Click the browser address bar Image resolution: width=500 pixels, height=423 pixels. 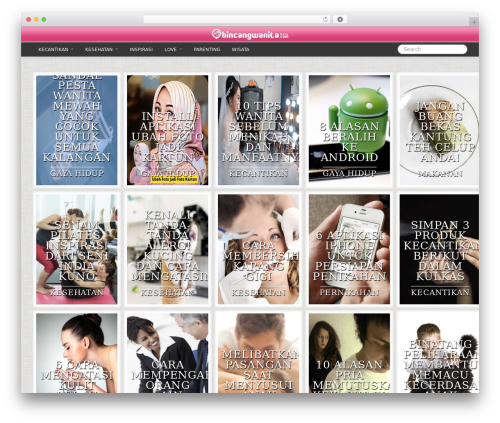tap(236, 19)
